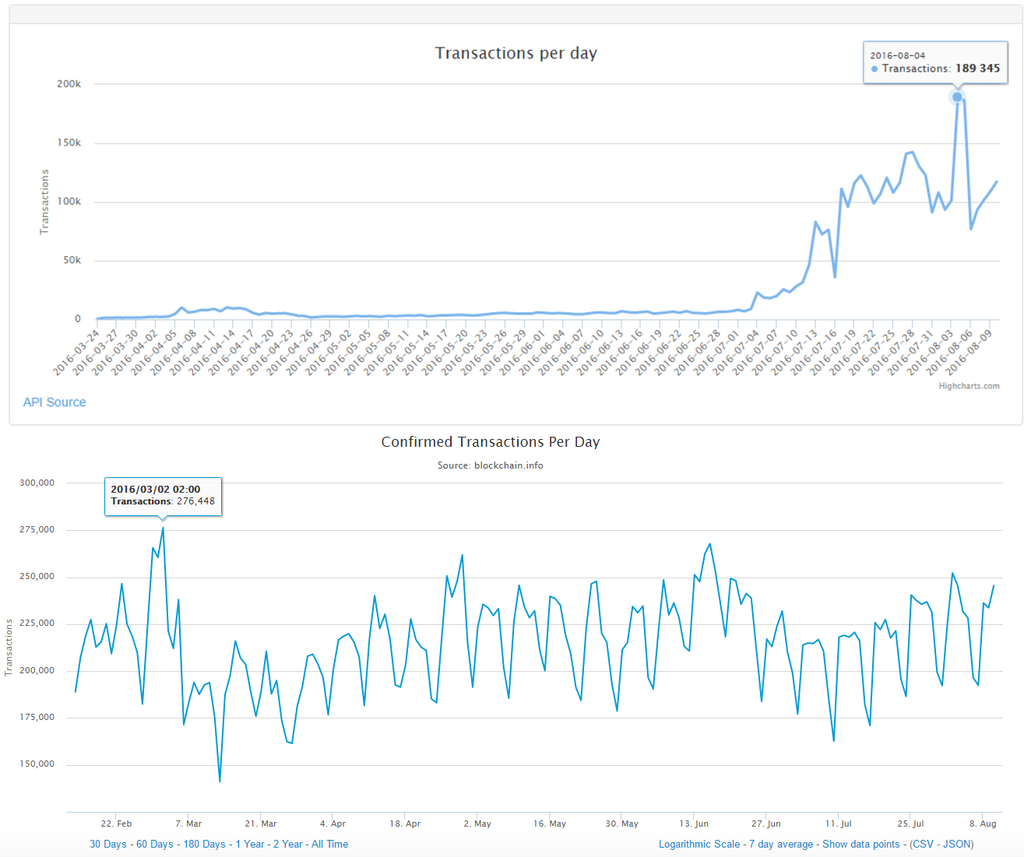
Task: Click the 'Transactions per day' chart title
Action: (515, 52)
